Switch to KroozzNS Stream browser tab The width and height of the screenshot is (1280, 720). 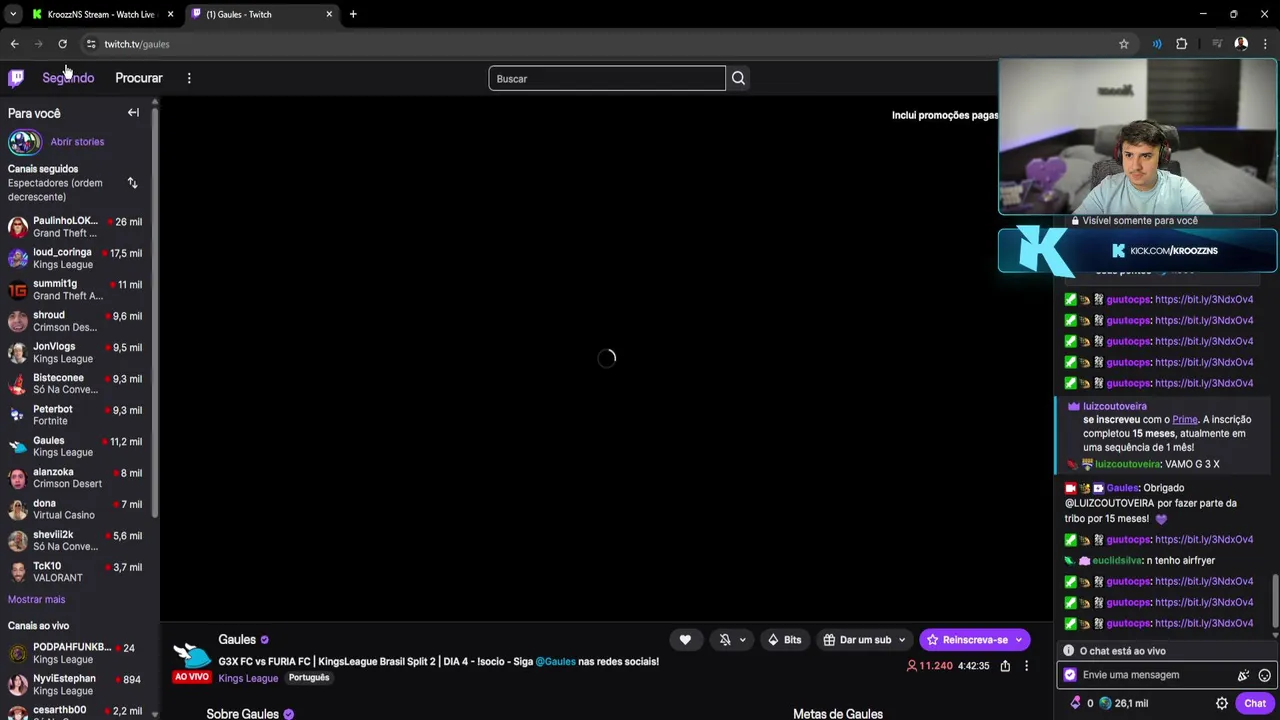[100, 14]
